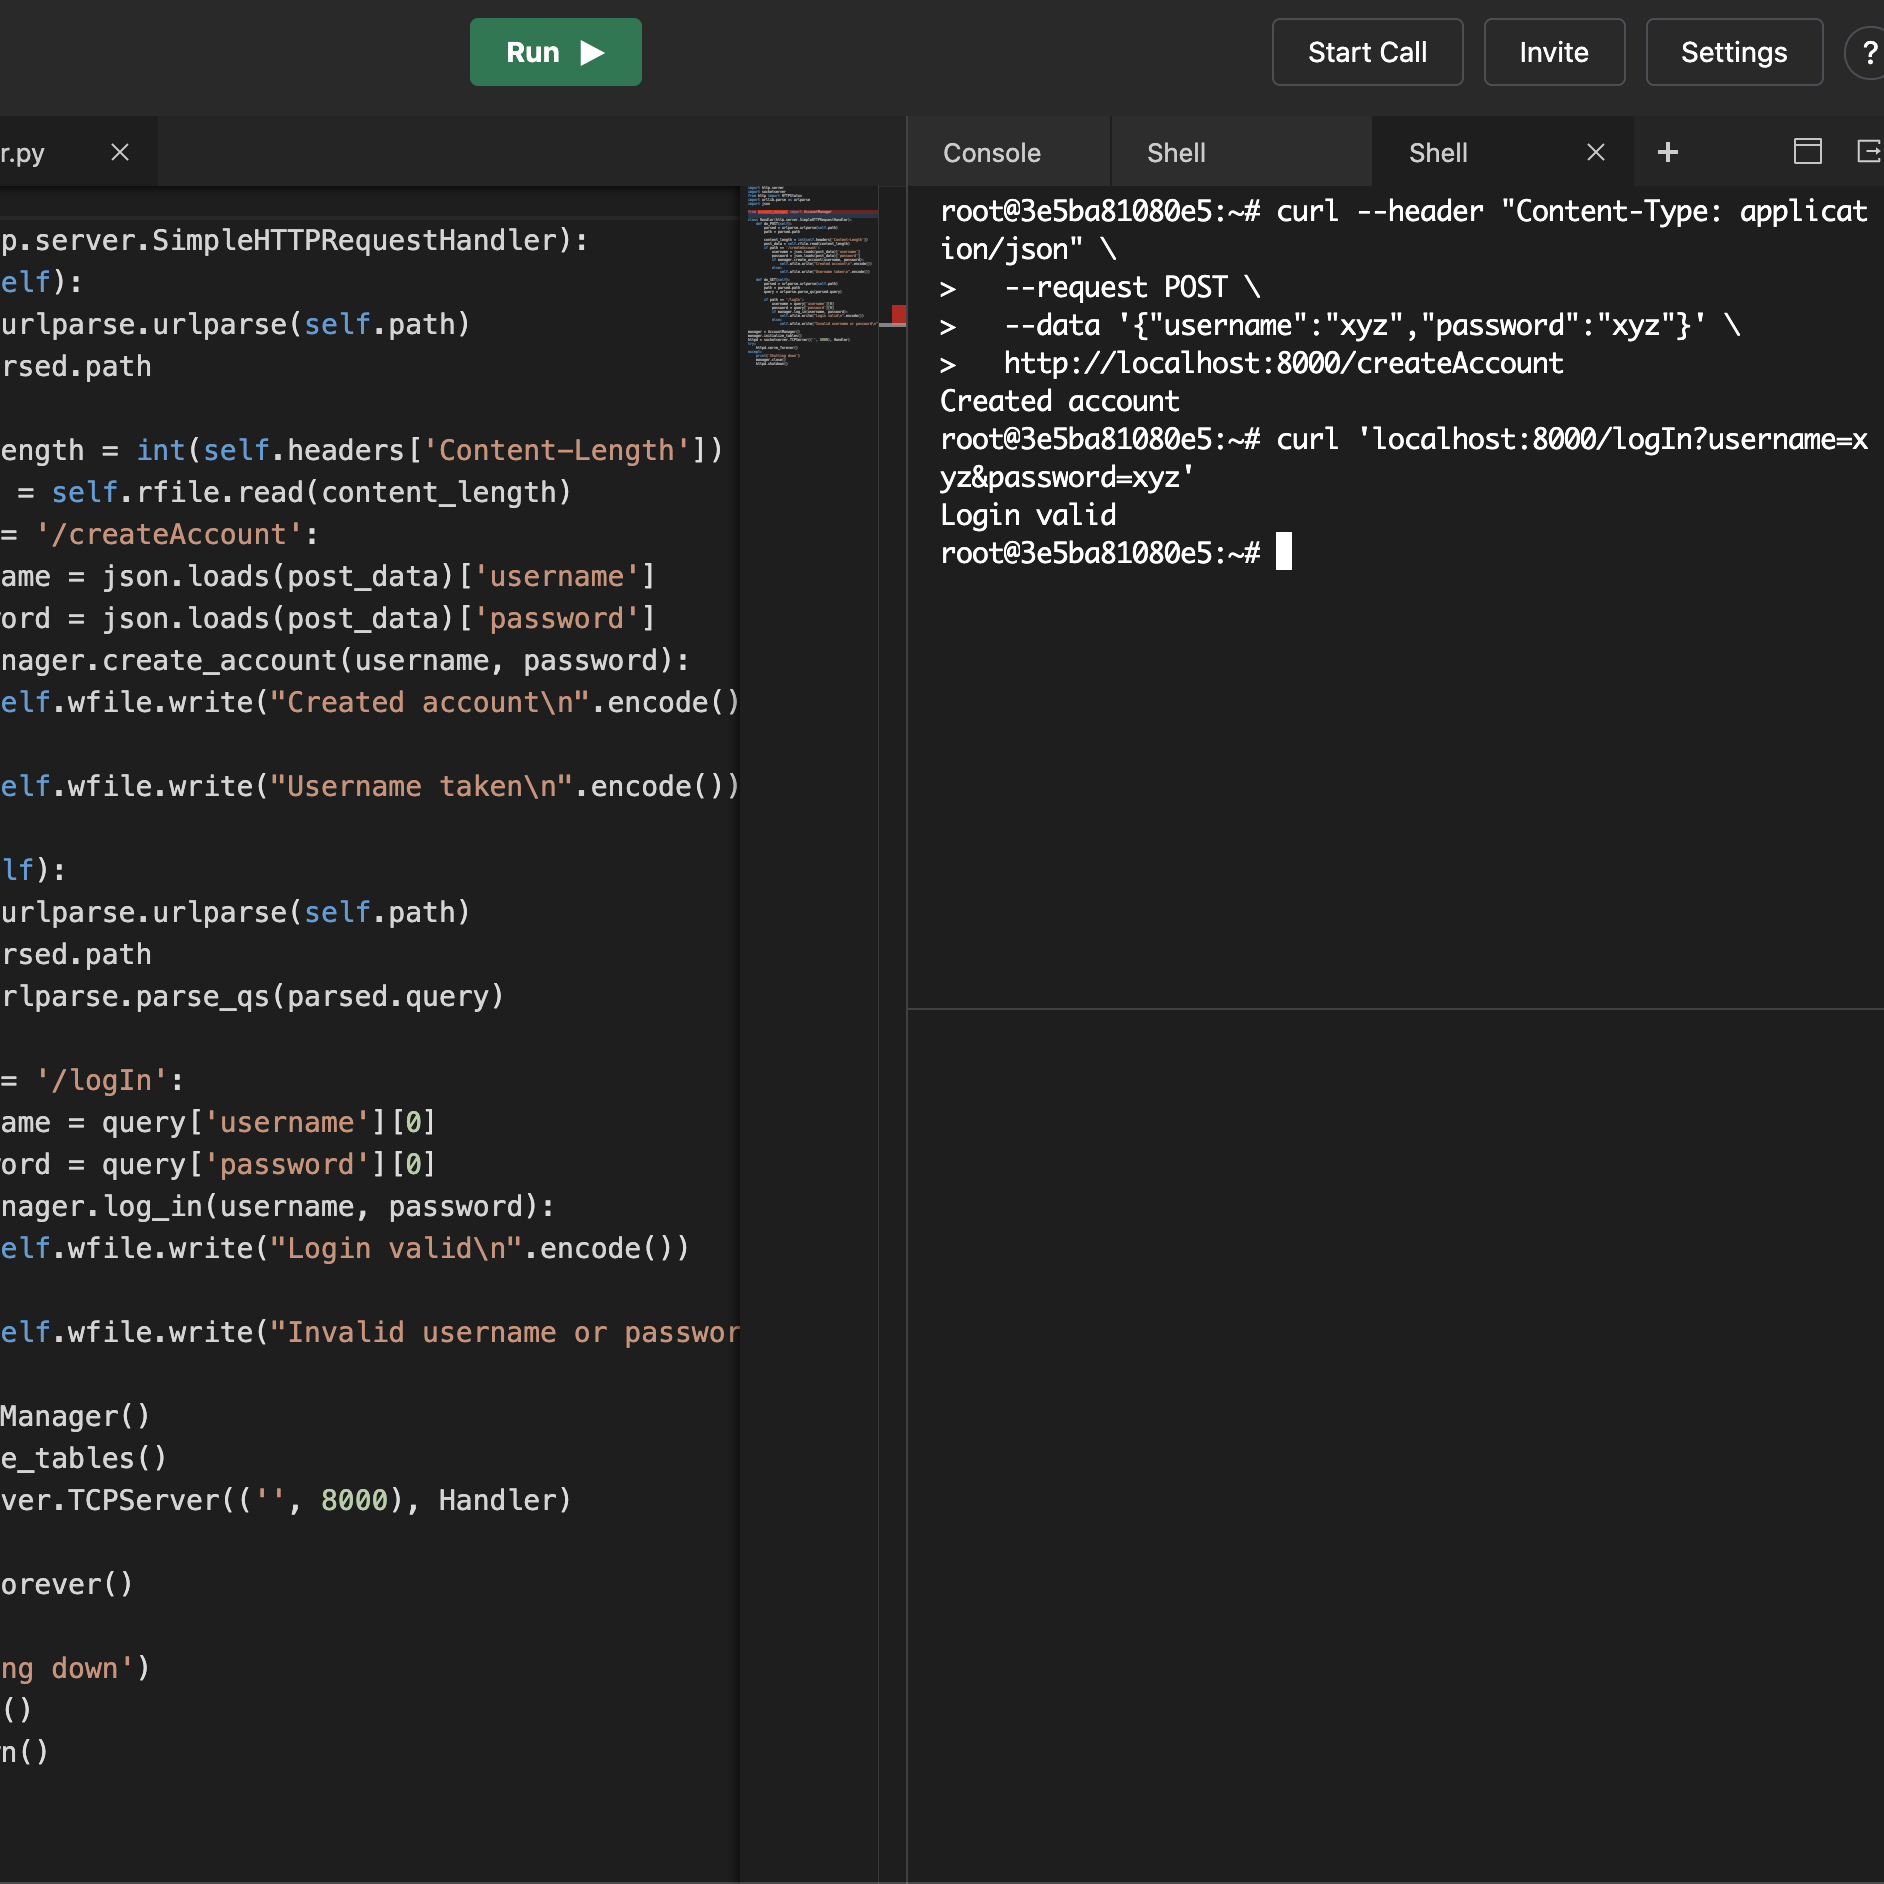Image resolution: width=1884 pixels, height=1884 pixels.
Task: Click the red marker in editor scrollbar
Action: [898, 315]
